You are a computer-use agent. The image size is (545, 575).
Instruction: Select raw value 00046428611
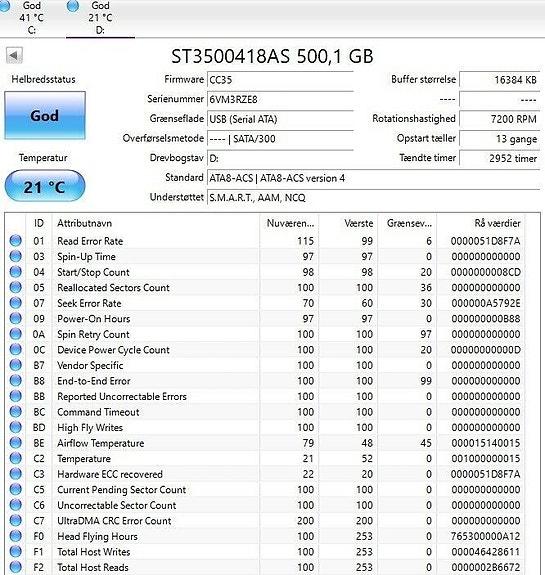pos(486,552)
